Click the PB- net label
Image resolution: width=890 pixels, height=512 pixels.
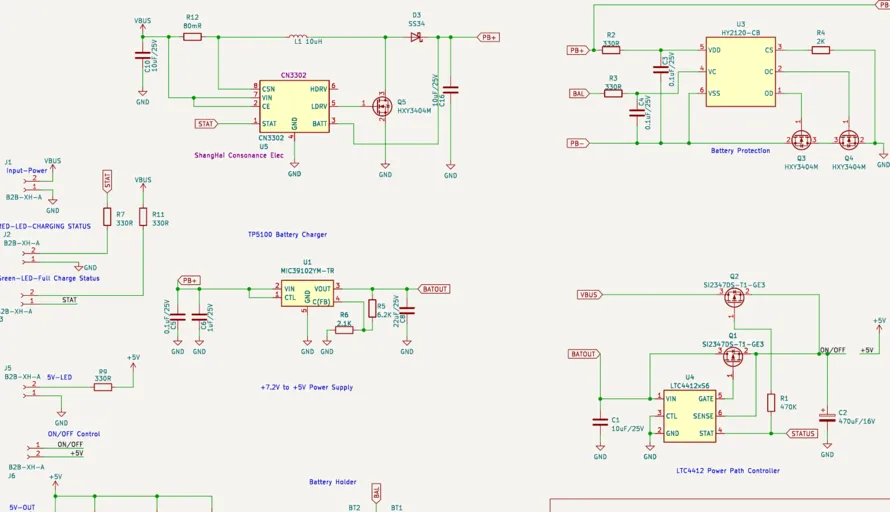click(578, 144)
